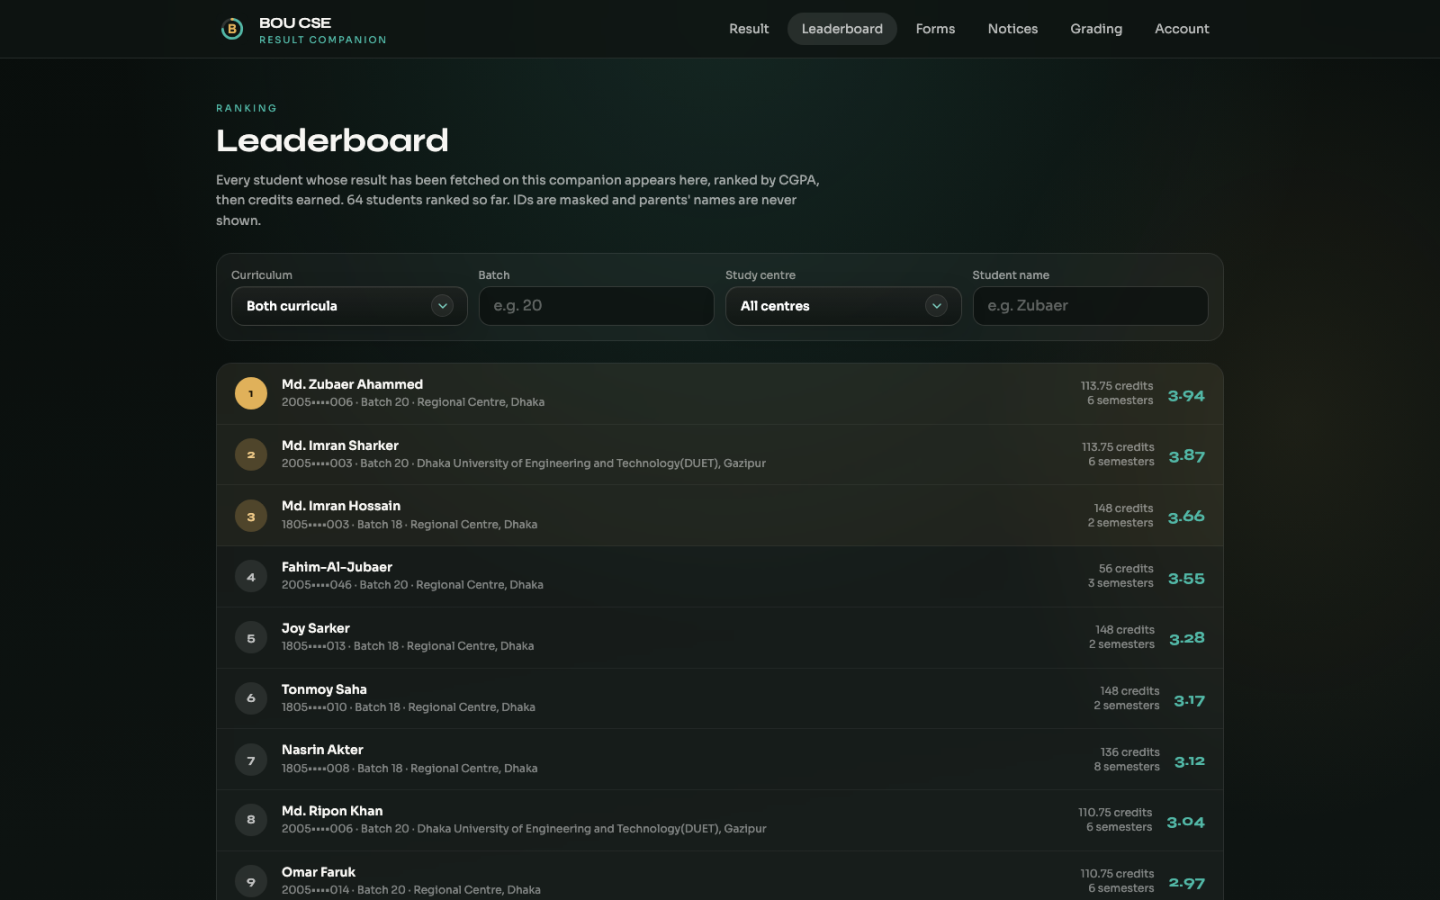Click the rank 4 badge for Fahim-Al-Jubaer

pos(251,577)
